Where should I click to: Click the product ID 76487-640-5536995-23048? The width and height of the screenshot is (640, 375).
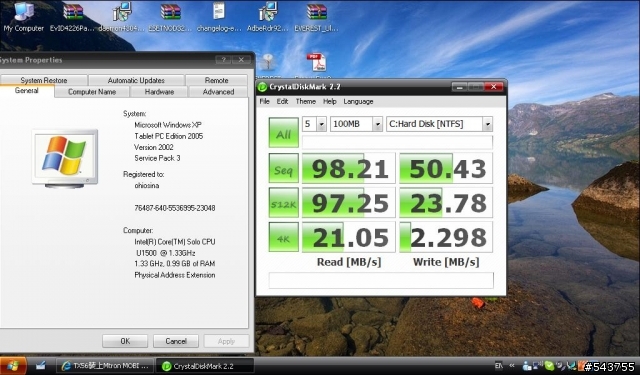pos(175,208)
